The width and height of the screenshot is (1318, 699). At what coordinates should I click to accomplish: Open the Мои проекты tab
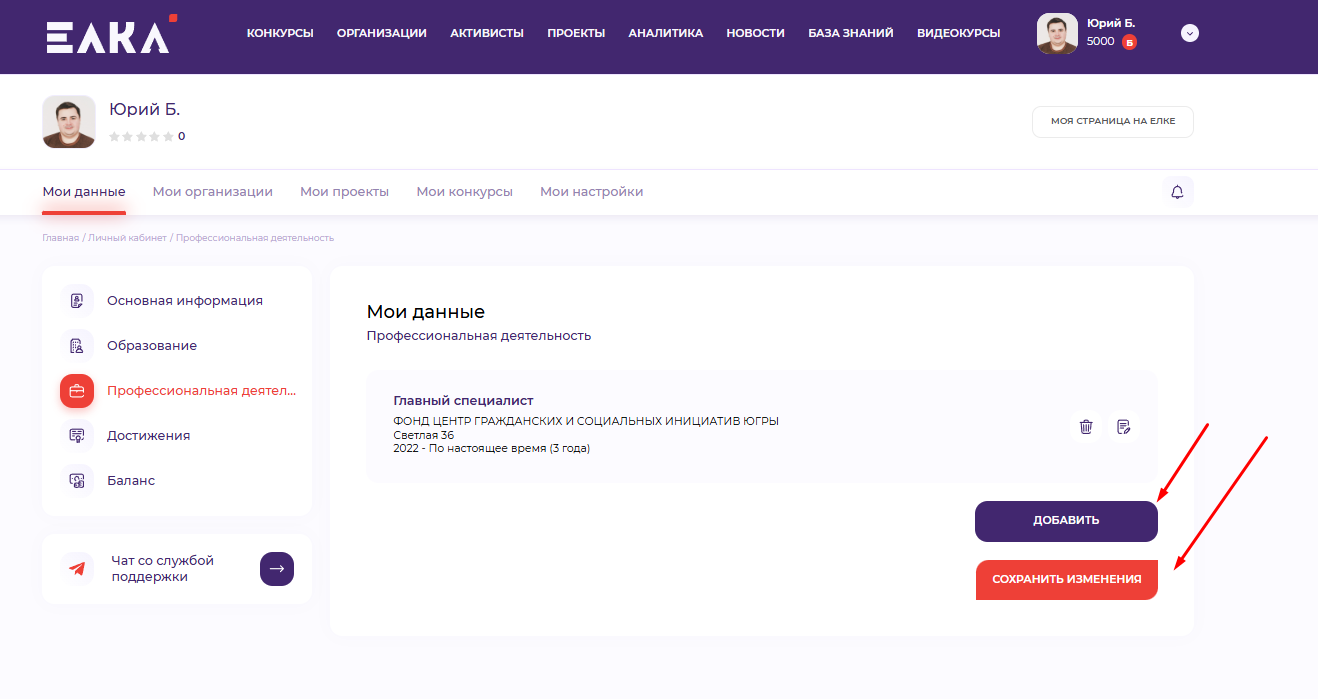click(344, 192)
